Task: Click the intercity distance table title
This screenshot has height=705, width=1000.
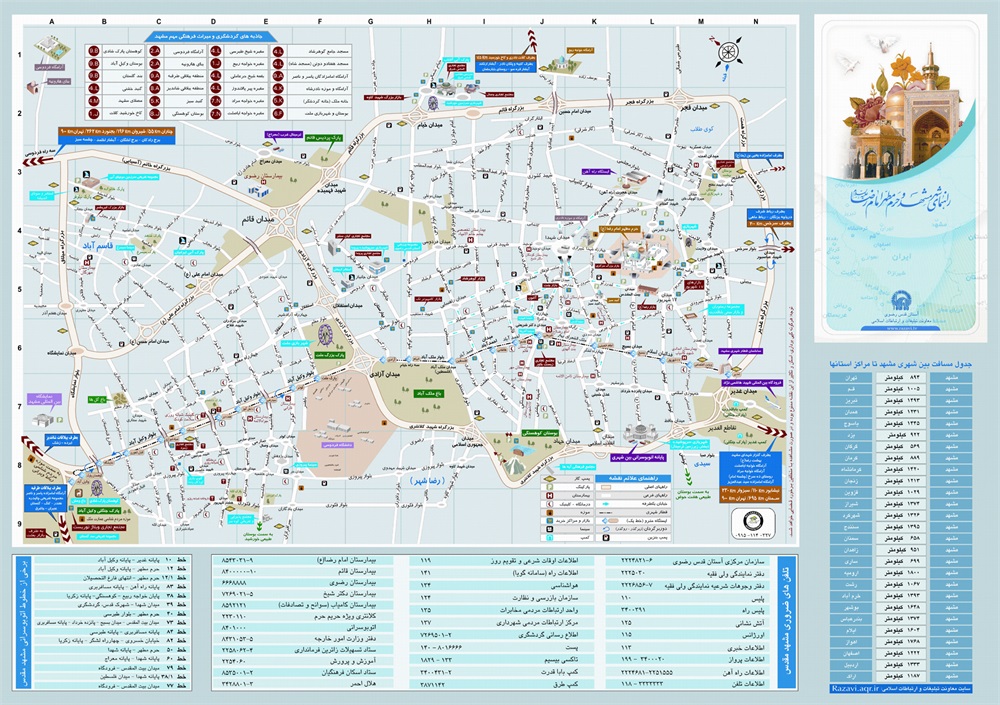Action: tap(903, 365)
